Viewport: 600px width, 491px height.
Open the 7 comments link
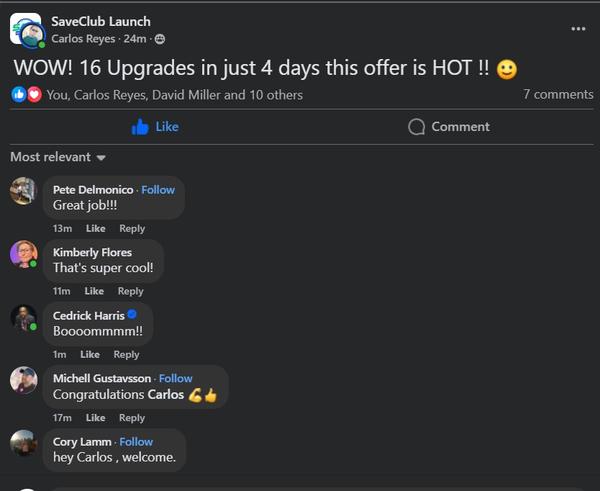tap(558, 95)
